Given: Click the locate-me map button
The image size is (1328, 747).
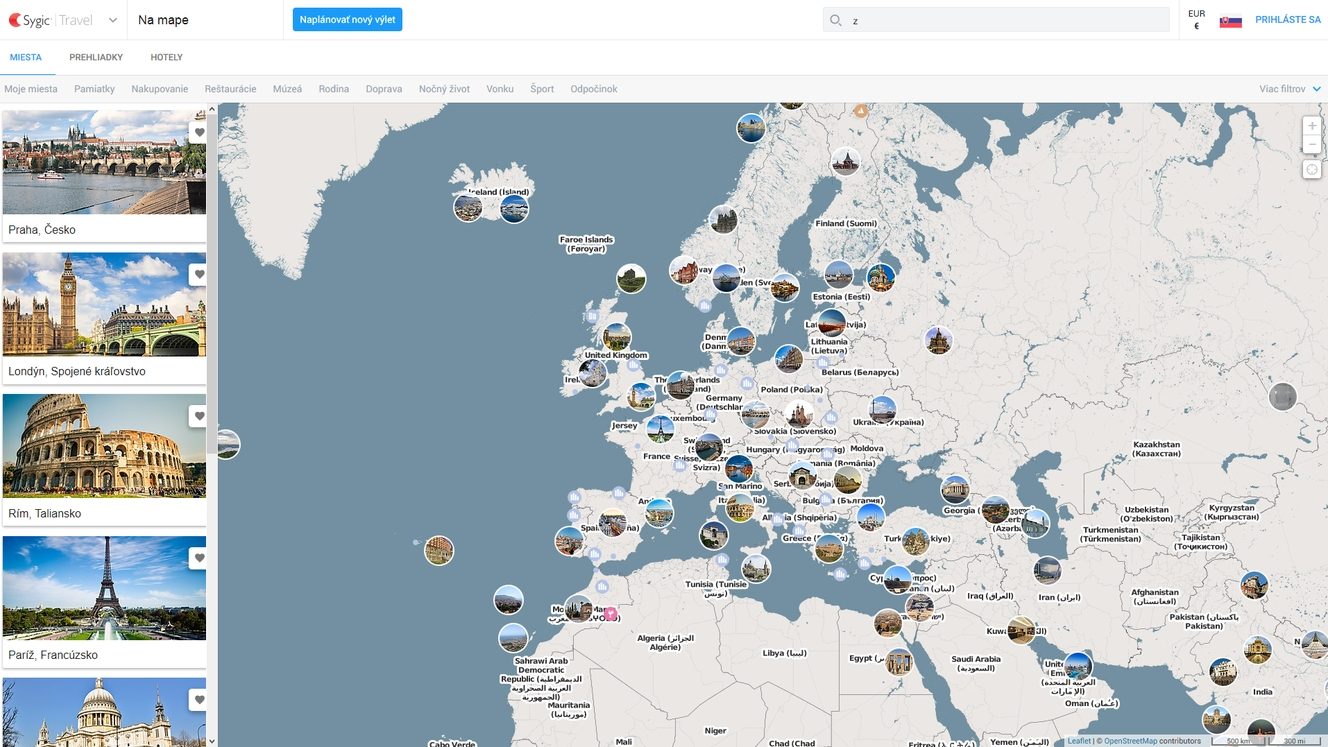Looking at the screenshot, I should (1312, 170).
